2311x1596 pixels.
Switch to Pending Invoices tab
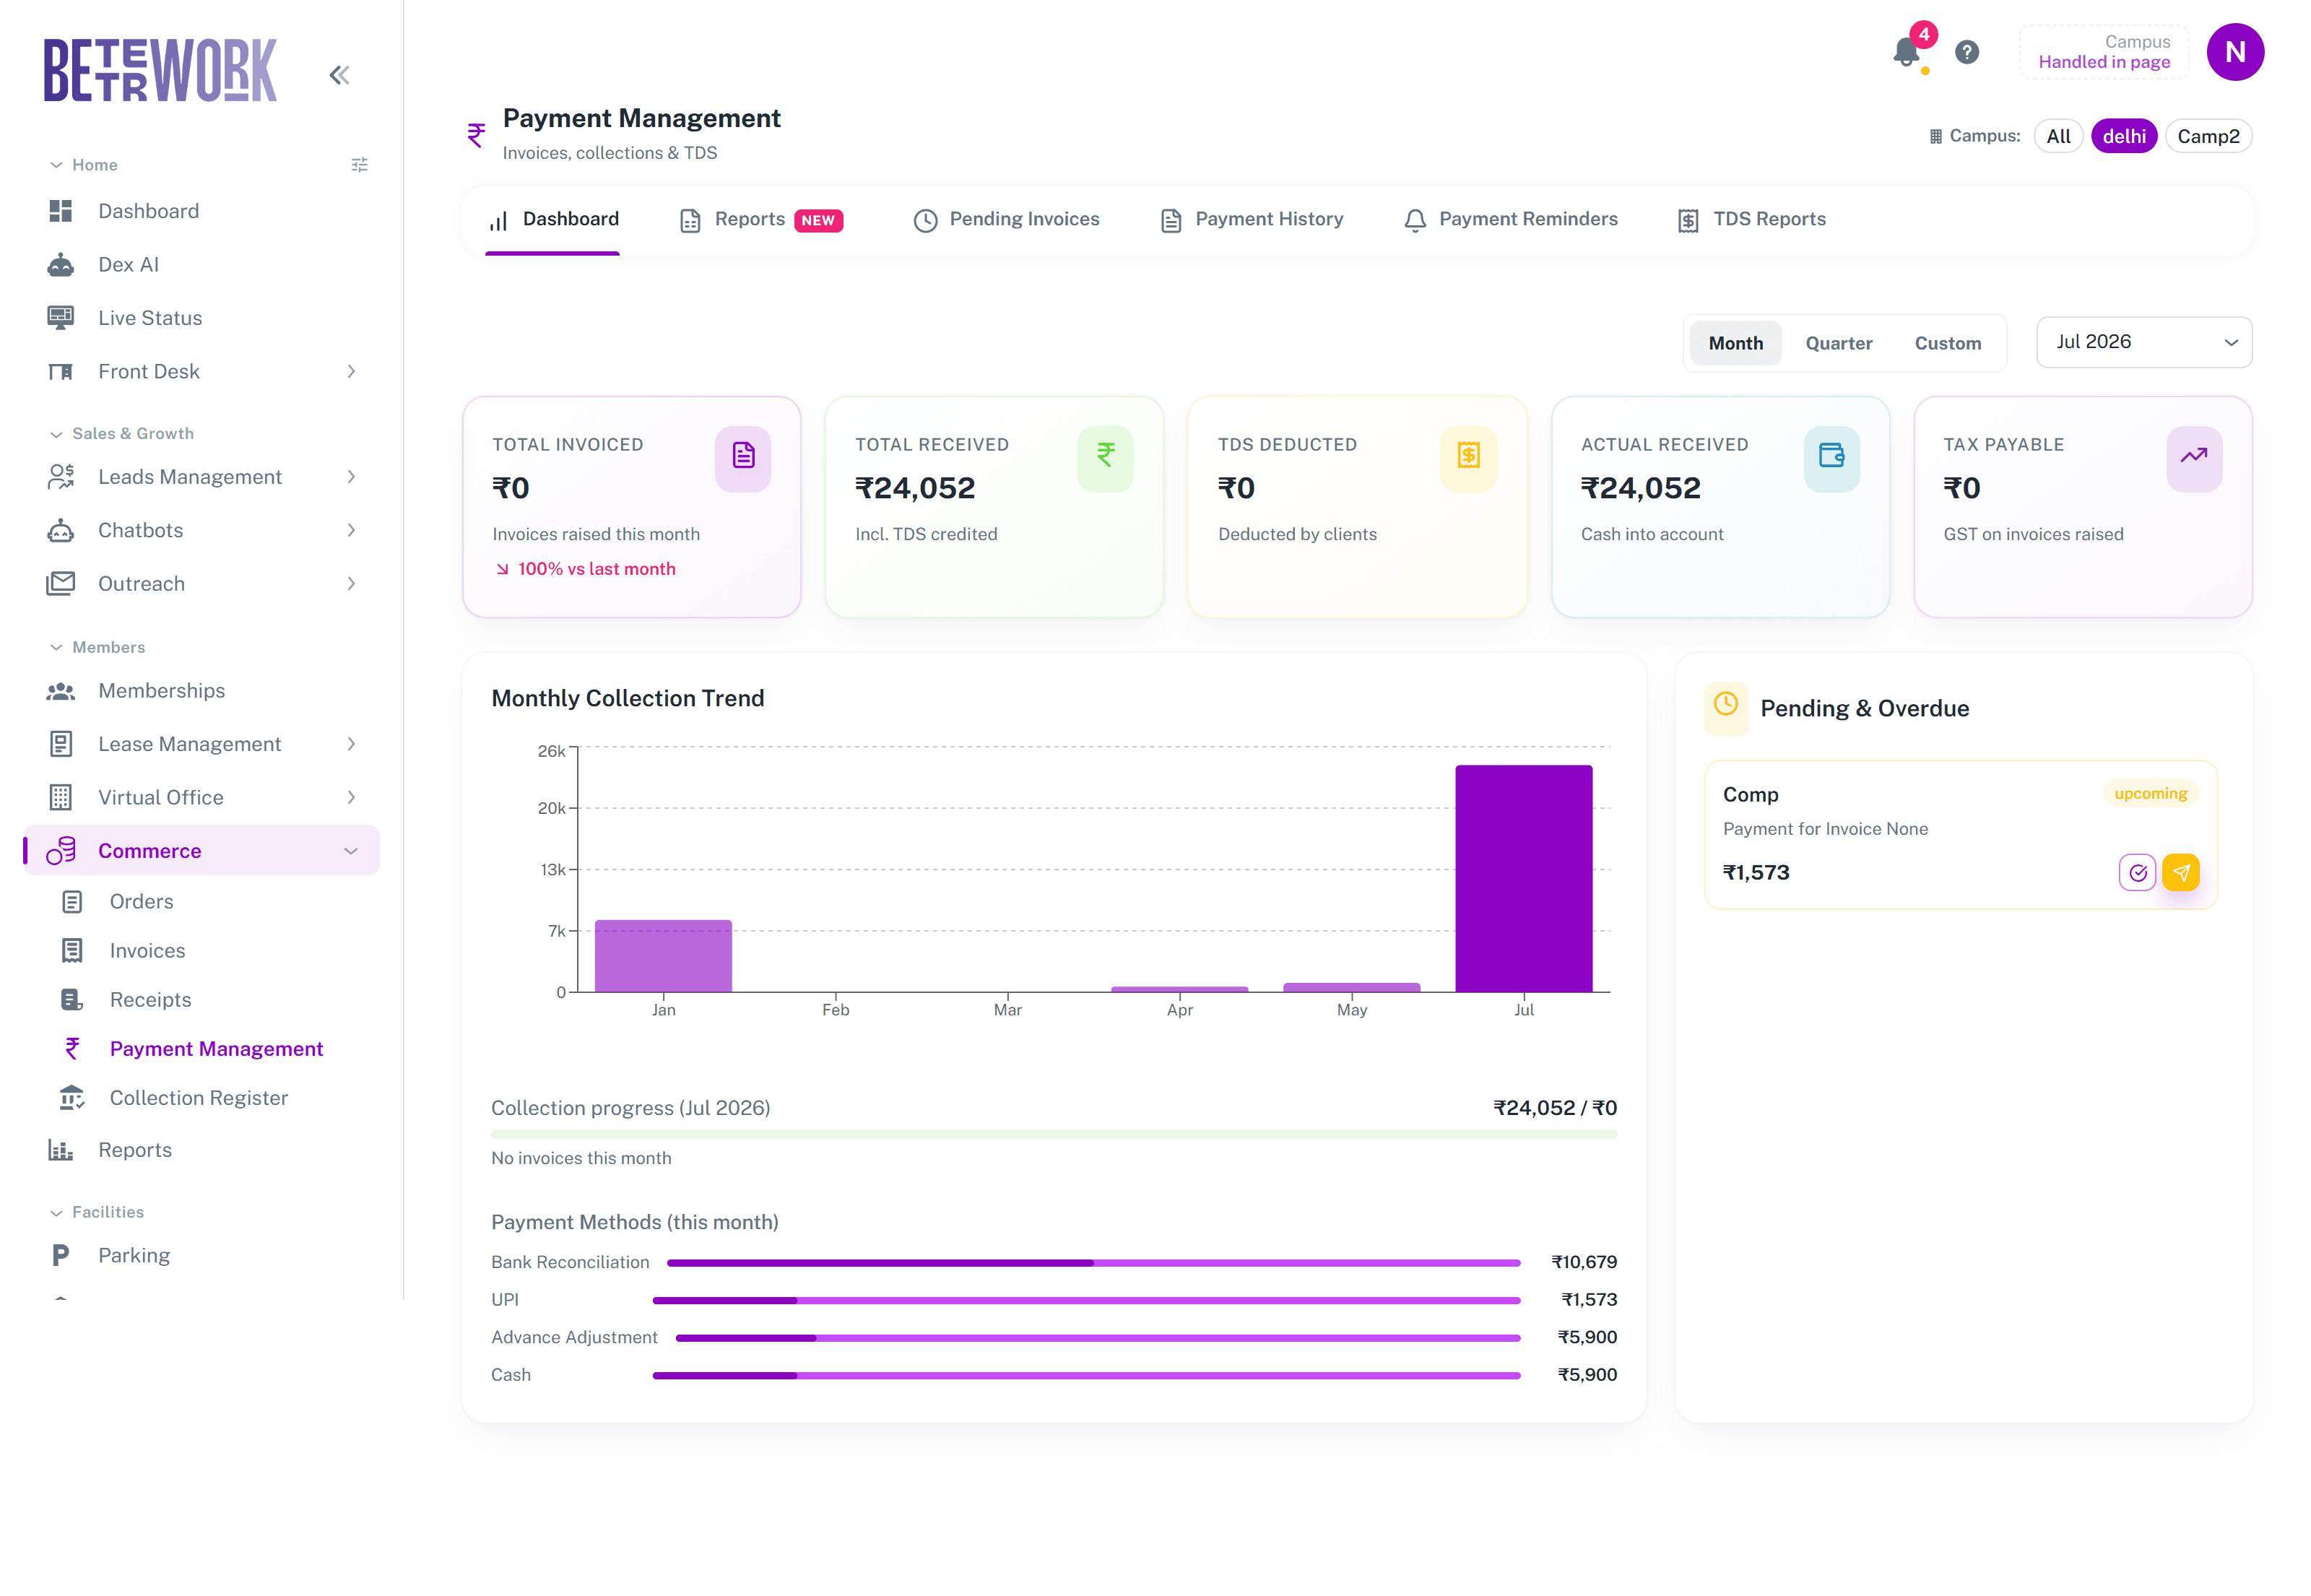click(1006, 220)
